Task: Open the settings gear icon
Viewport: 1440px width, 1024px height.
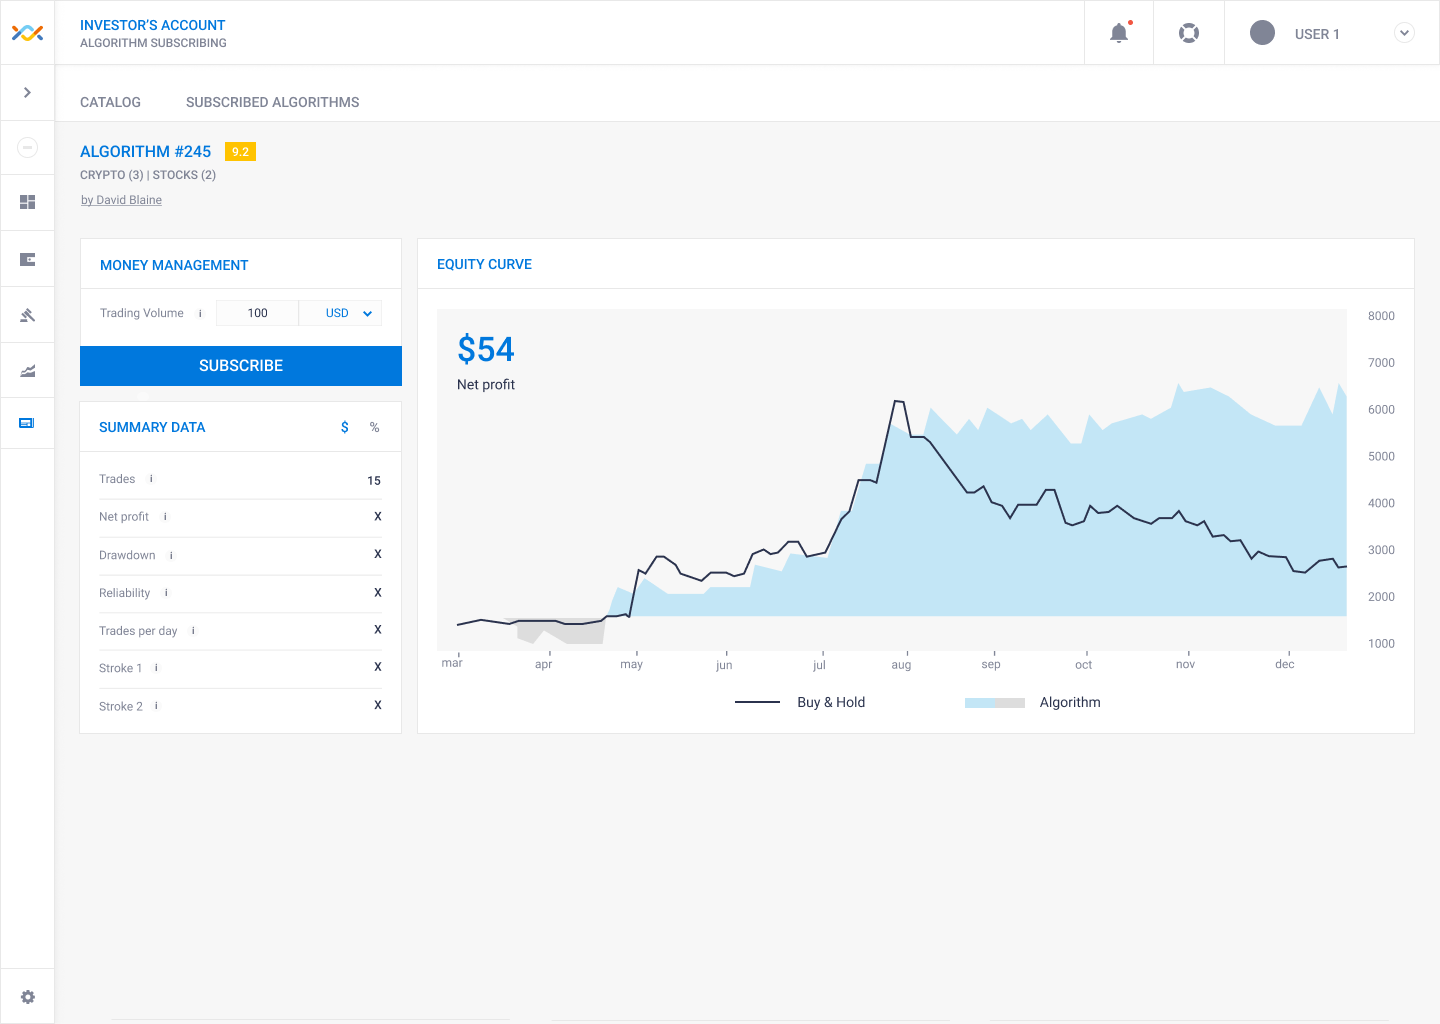Action: [27, 997]
